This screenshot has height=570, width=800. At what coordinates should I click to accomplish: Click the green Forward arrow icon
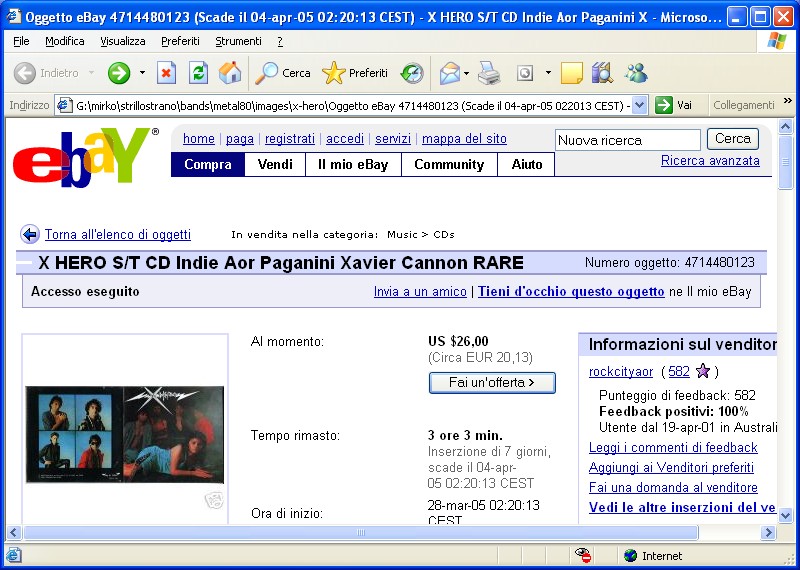119,73
